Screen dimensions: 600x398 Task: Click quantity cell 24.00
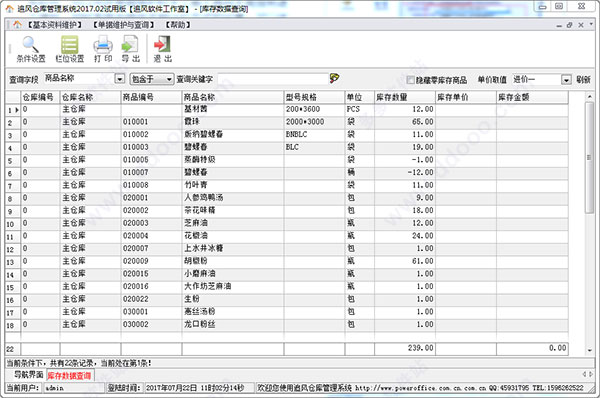click(422, 235)
